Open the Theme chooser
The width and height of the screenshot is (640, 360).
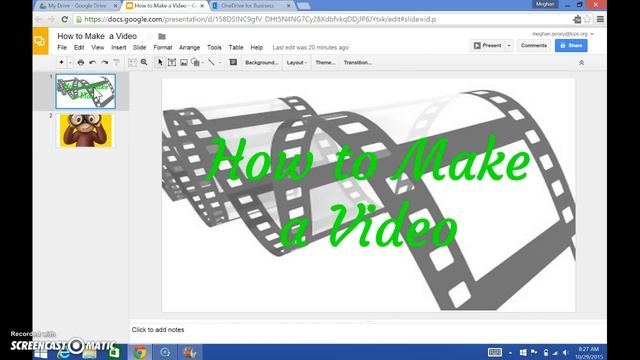tap(325, 62)
